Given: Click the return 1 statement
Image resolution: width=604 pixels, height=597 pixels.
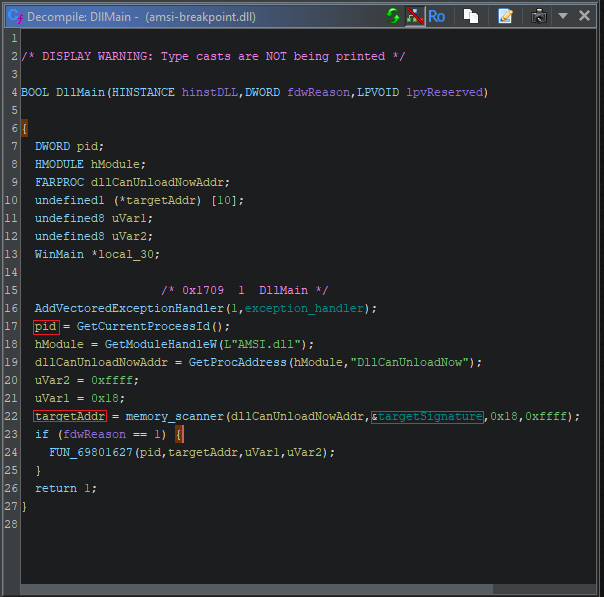Looking at the screenshot, I should (x=66, y=488).
